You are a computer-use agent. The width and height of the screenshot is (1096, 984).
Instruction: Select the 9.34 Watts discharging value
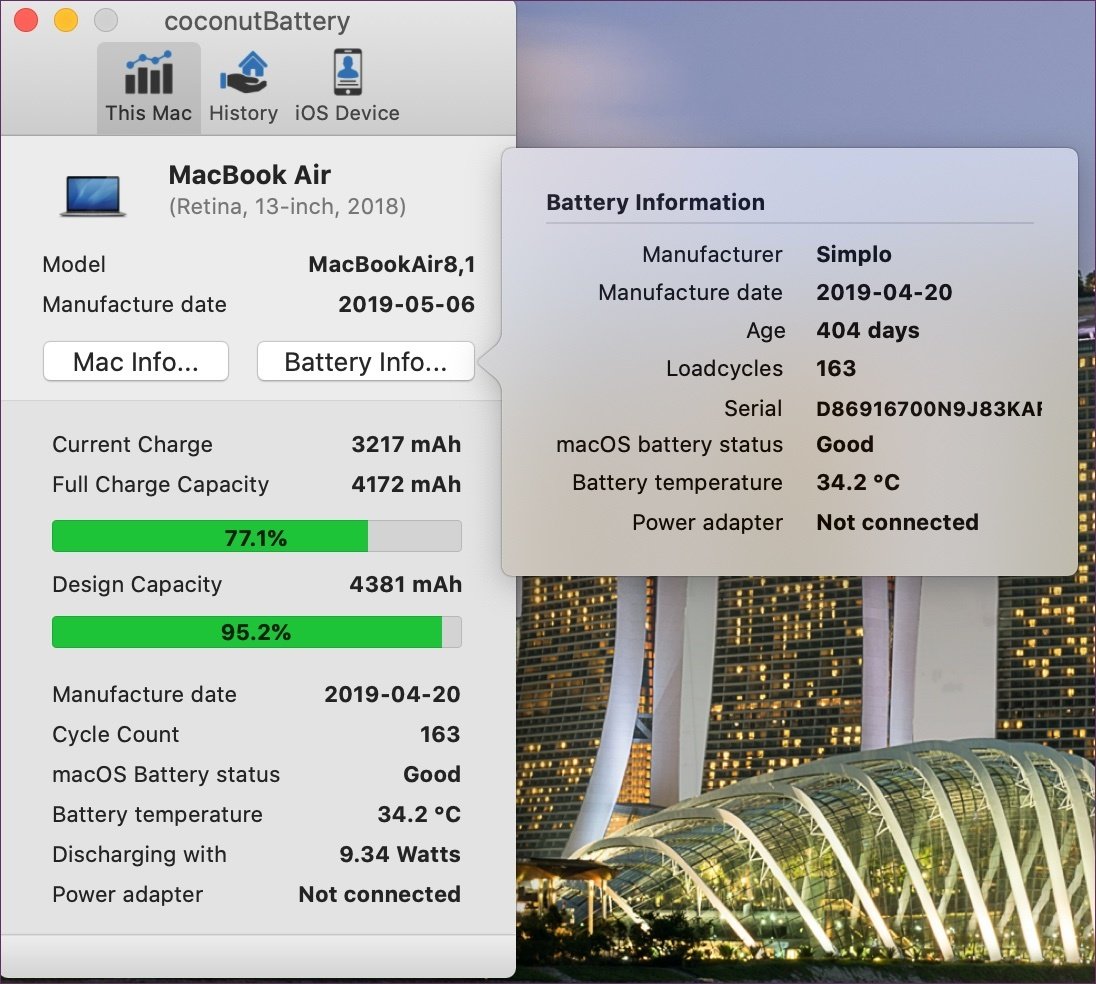point(400,855)
